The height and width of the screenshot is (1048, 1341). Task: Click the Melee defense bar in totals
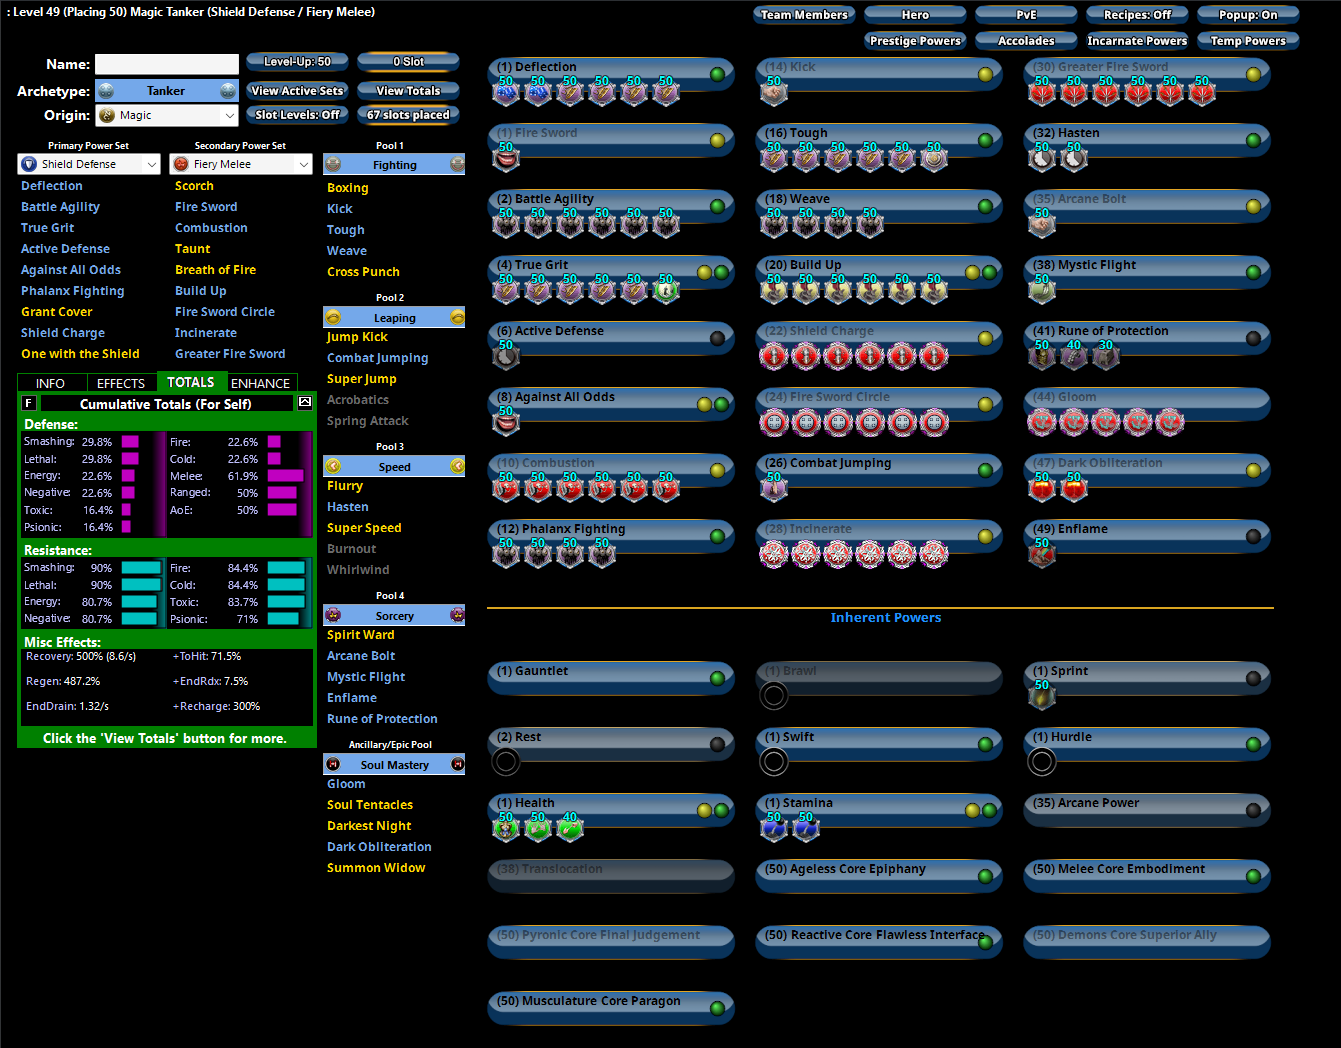click(x=285, y=476)
